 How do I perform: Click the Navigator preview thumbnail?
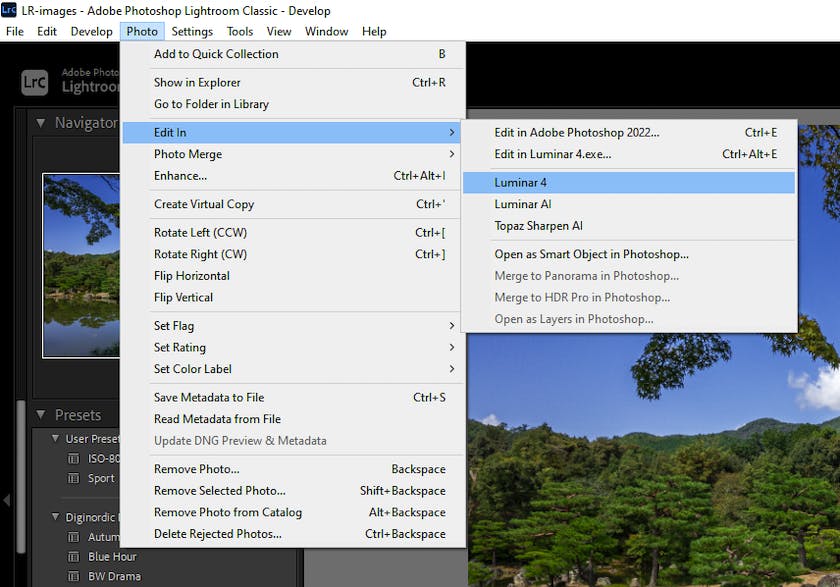[81, 266]
